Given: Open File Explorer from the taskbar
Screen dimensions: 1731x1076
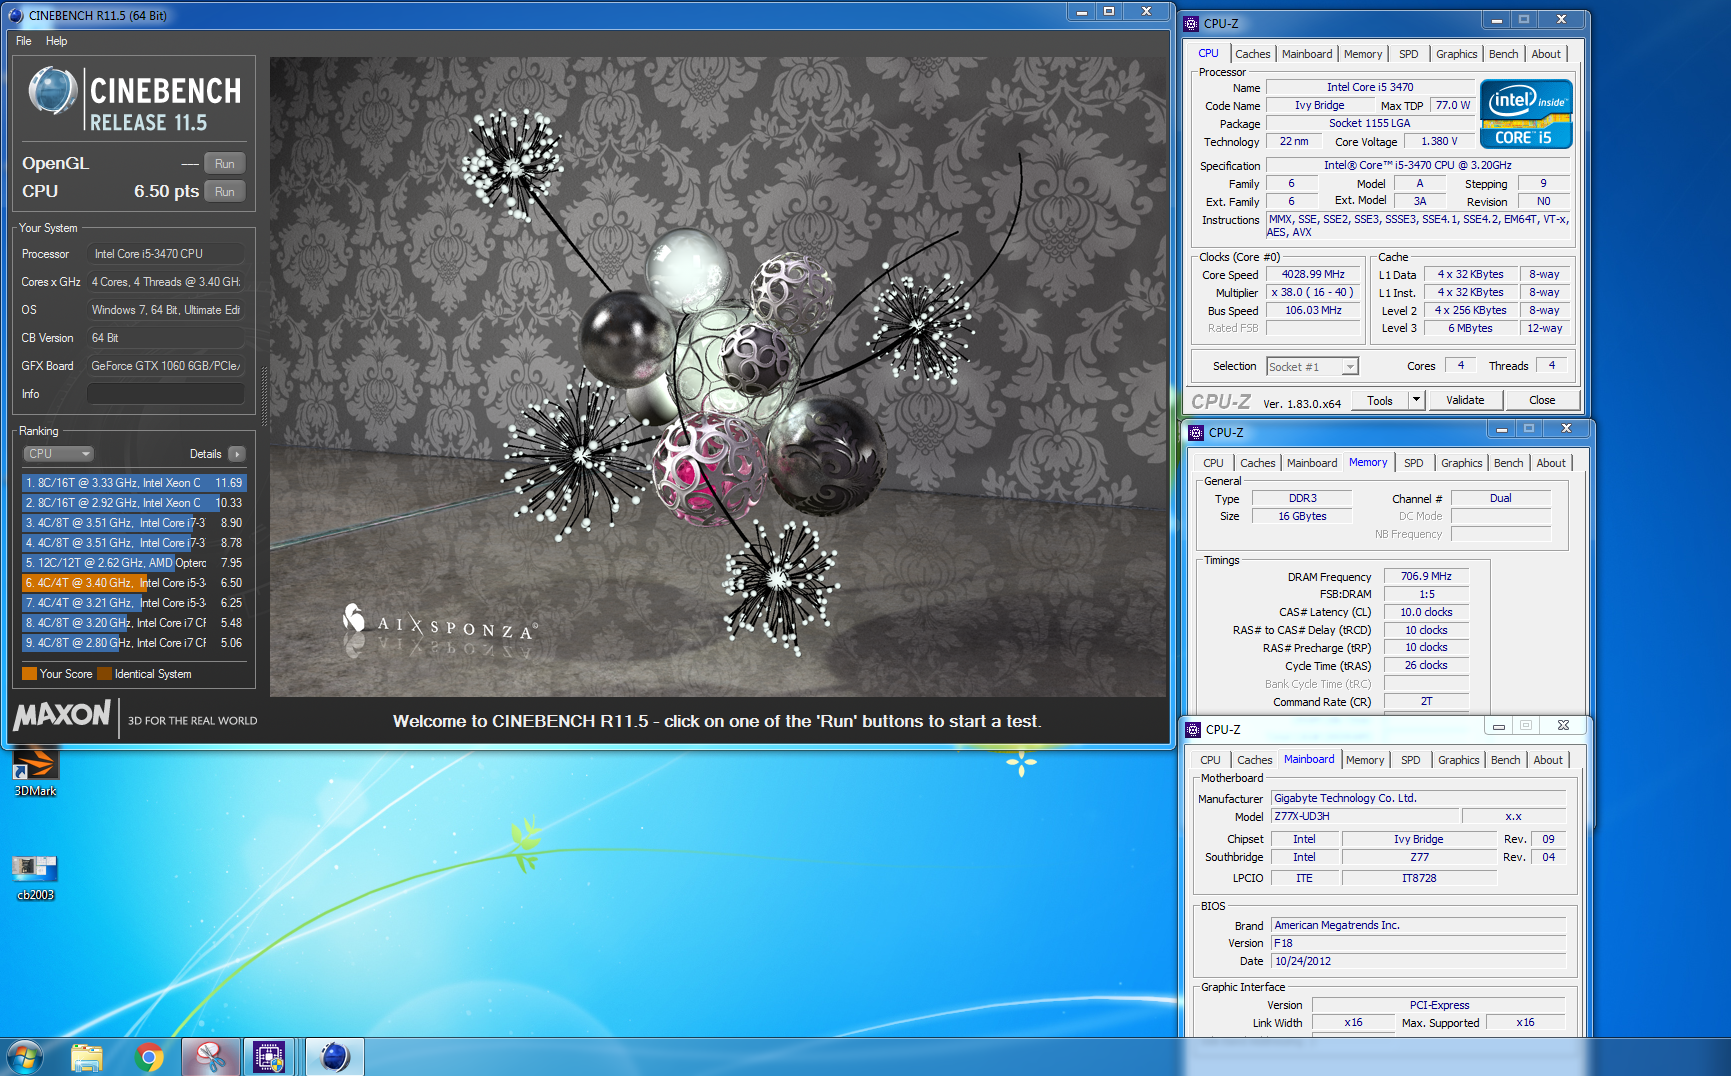Looking at the screenshot, I should point(88,1057).
